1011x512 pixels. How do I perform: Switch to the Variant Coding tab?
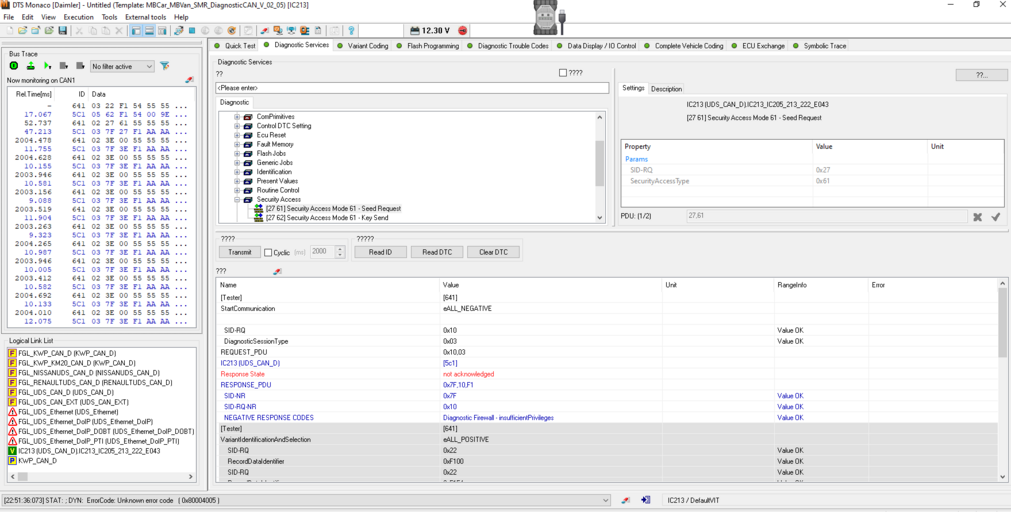(363, 46)
